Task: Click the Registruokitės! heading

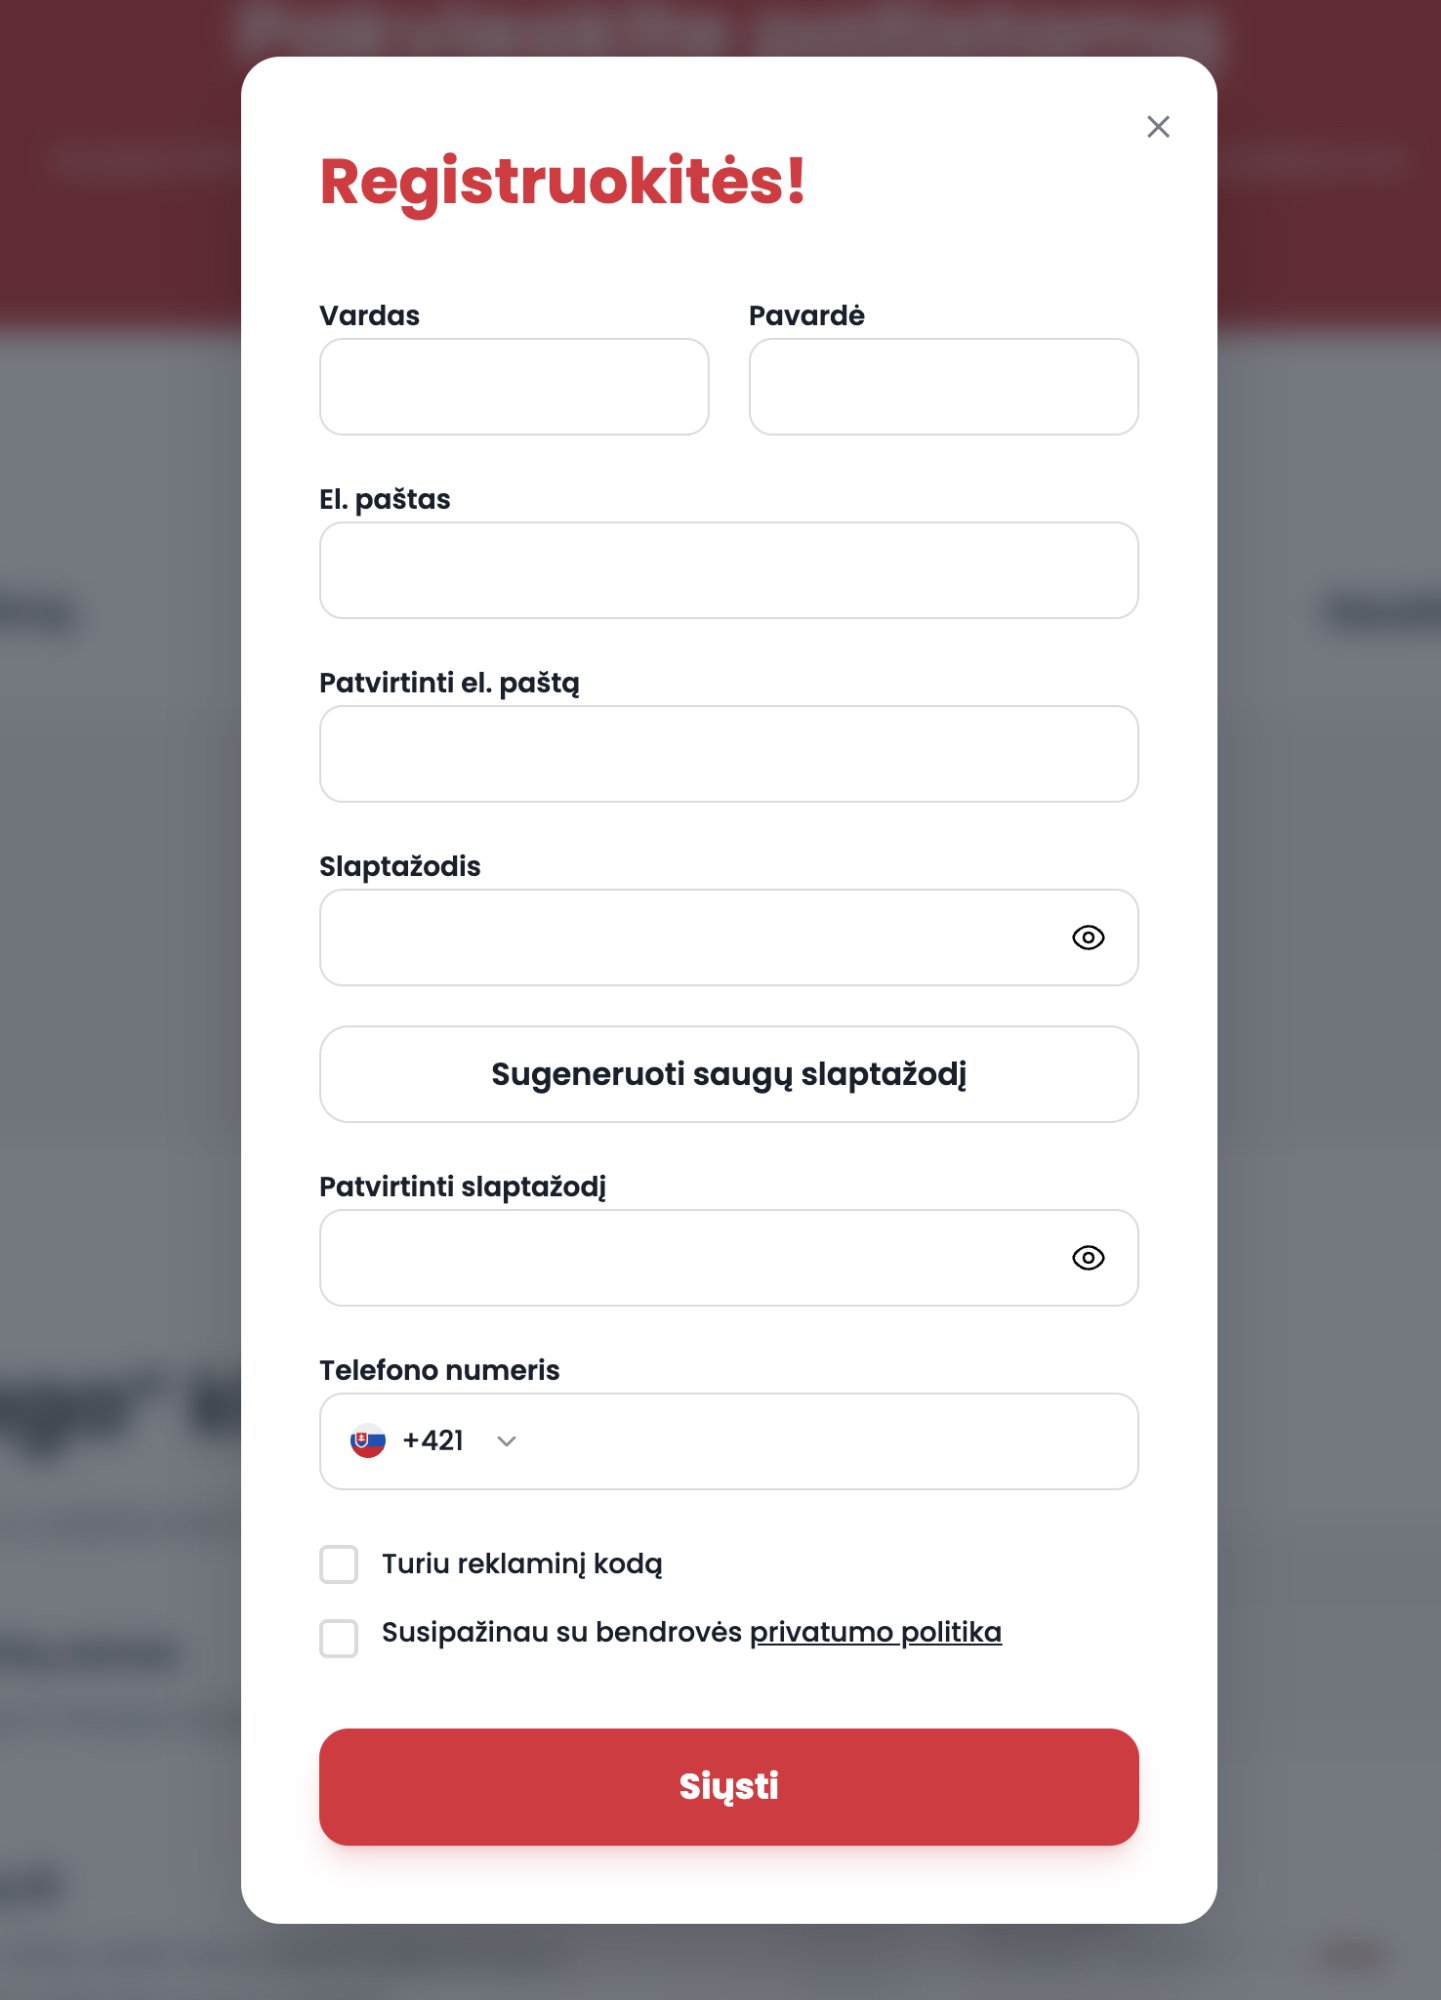Action: [x=563, y=182]
